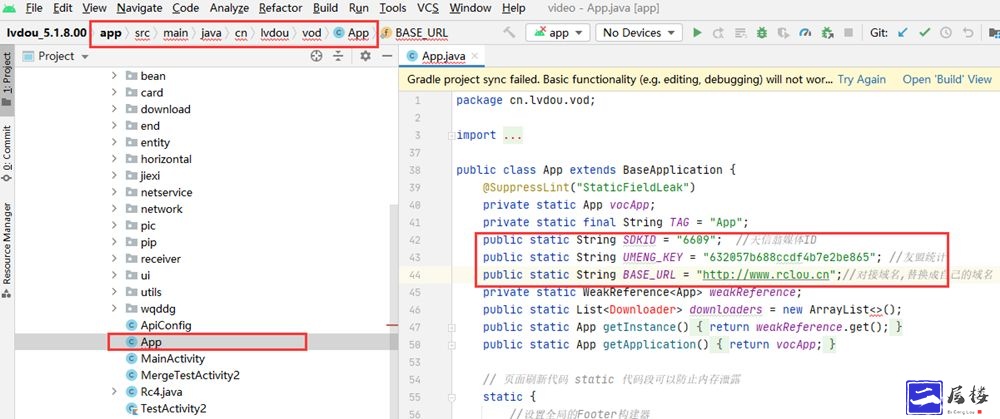Click Run with Coverage icon
The height and width of the screenshot is (419, 1000).
click(783, 33)
